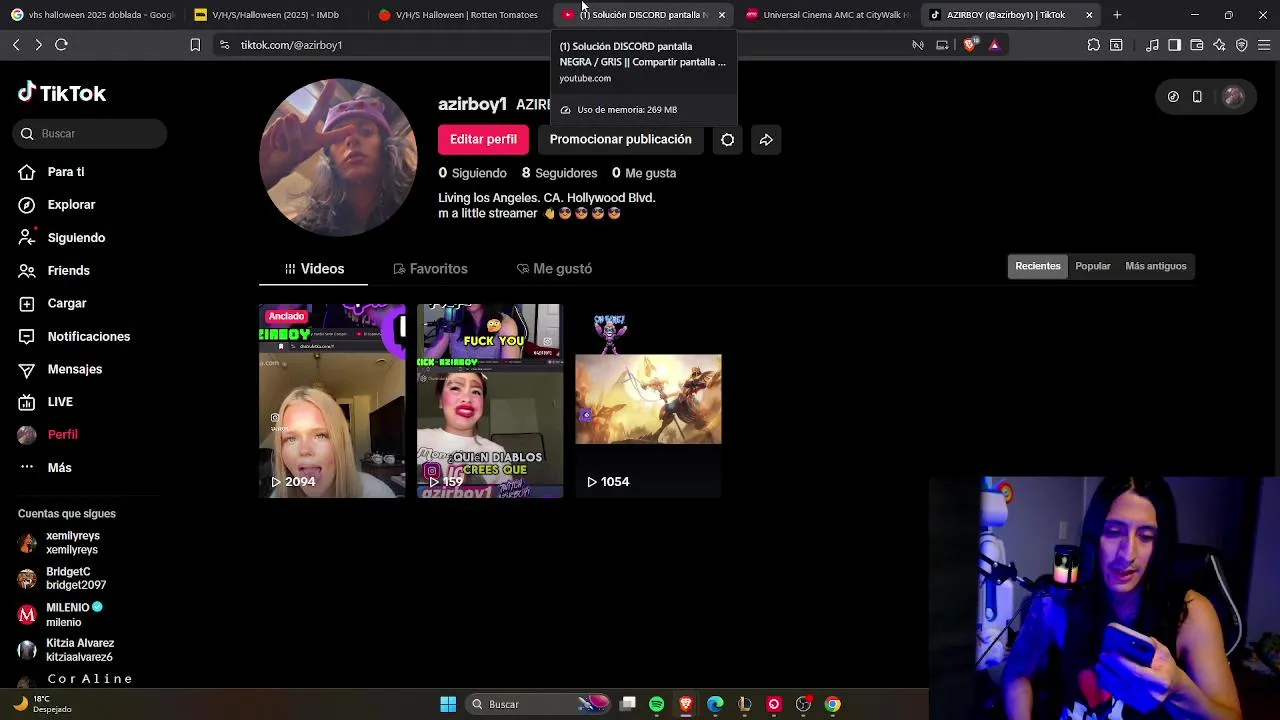The width and height of the screenshot is (1280, 720).
Task: Click the Buscar search field in TikTok
Action: pyautogui.click(x=90, y=134)
